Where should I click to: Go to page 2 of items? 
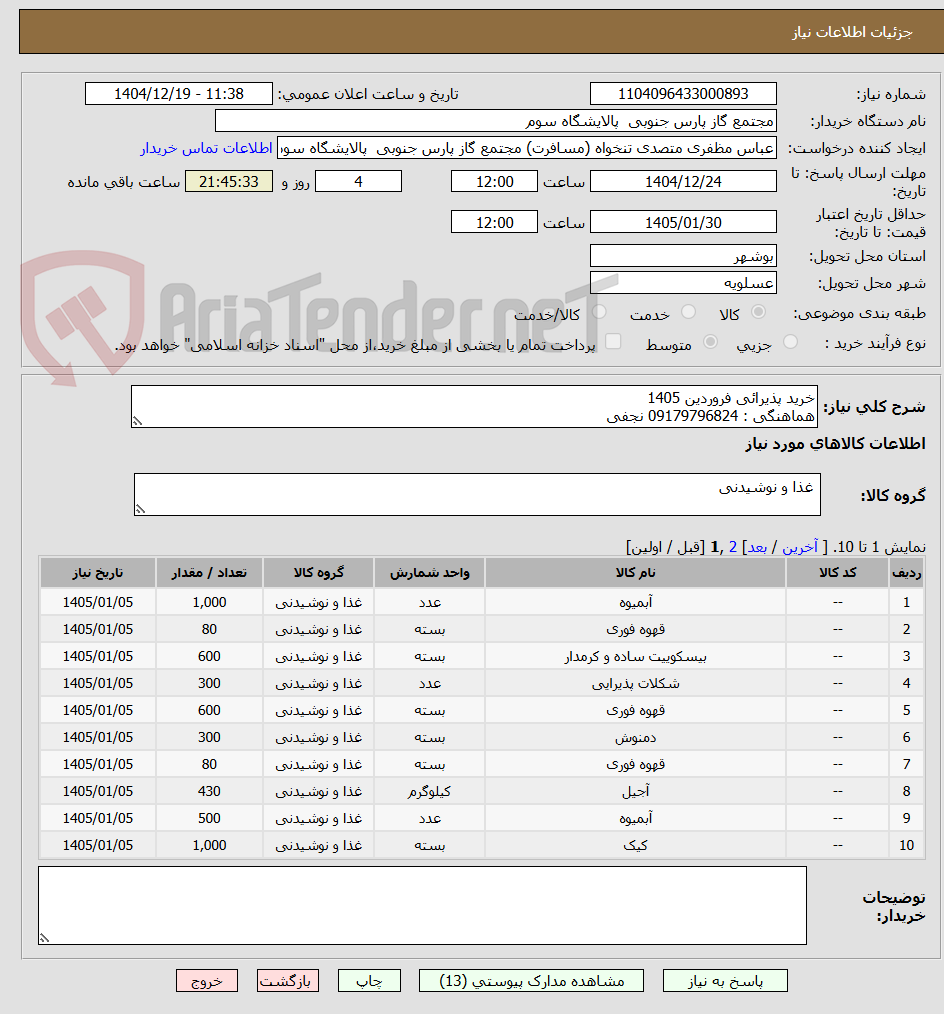coord(733,547)
